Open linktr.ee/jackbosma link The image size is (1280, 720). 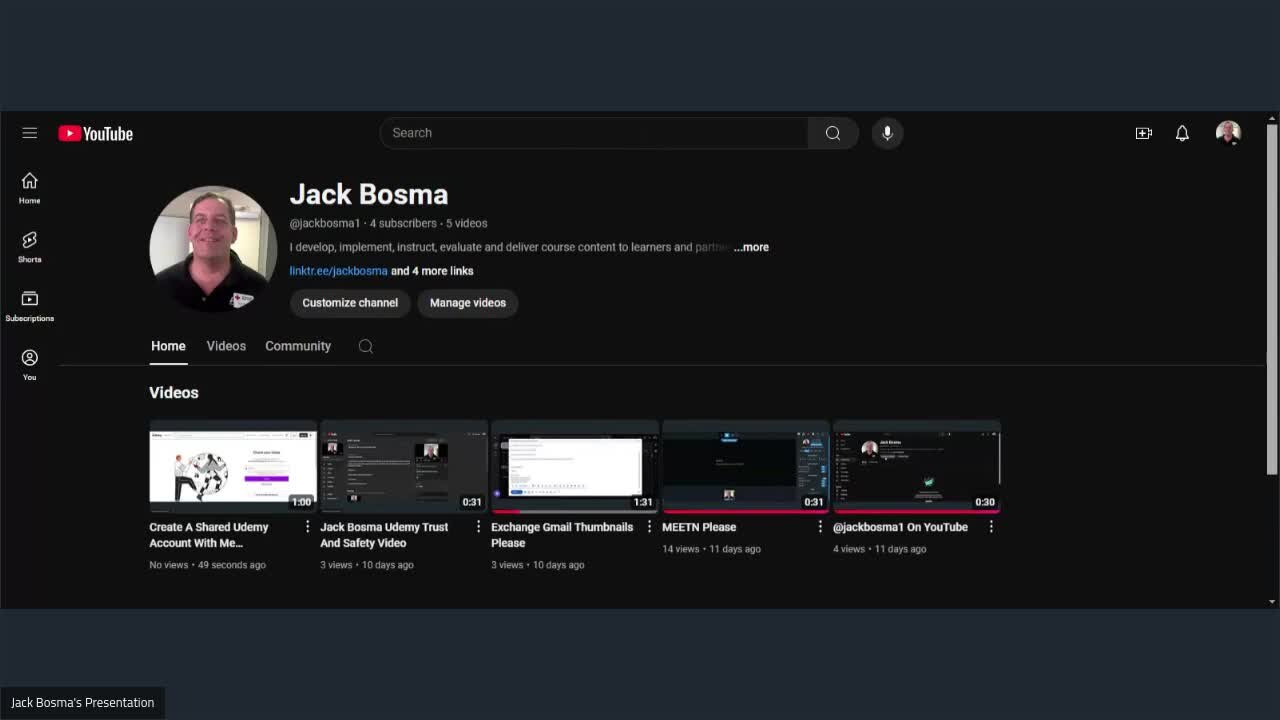(x=338, y=271)
